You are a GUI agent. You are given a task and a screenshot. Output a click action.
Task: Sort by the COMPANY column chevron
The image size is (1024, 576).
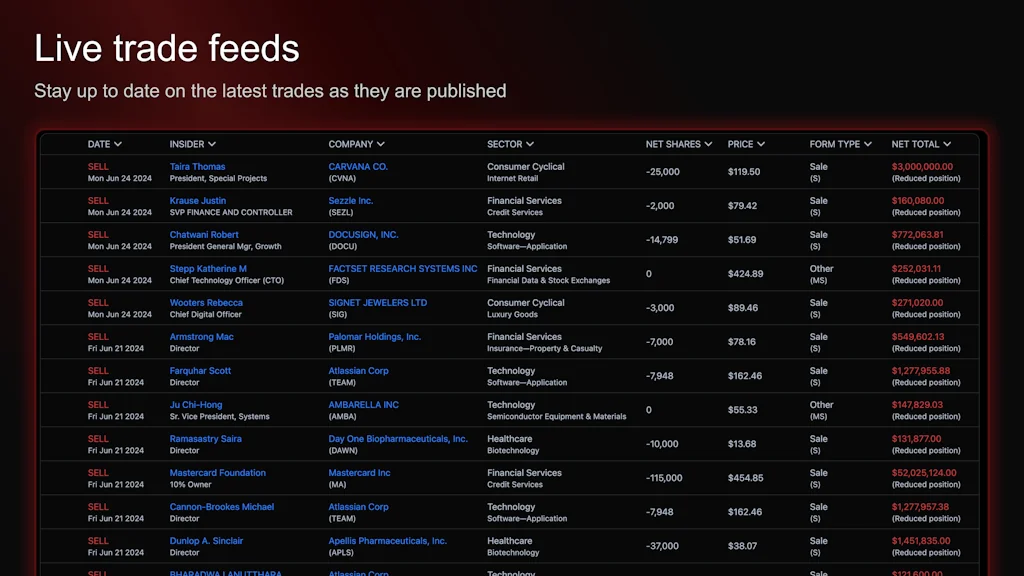tap(380, 144)
